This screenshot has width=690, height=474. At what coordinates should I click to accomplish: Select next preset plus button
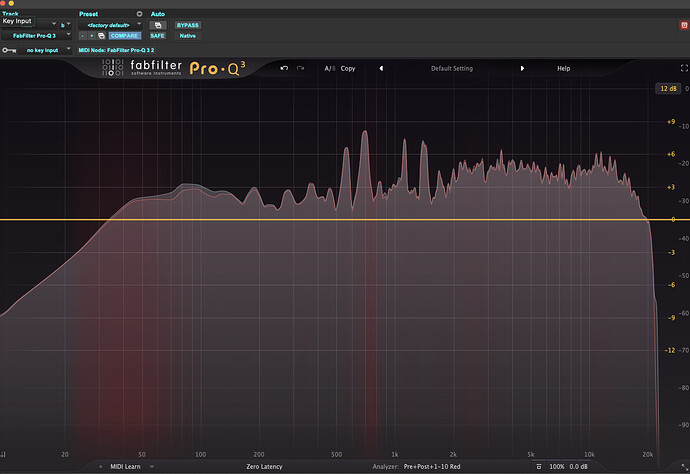(x=92, y=36)
